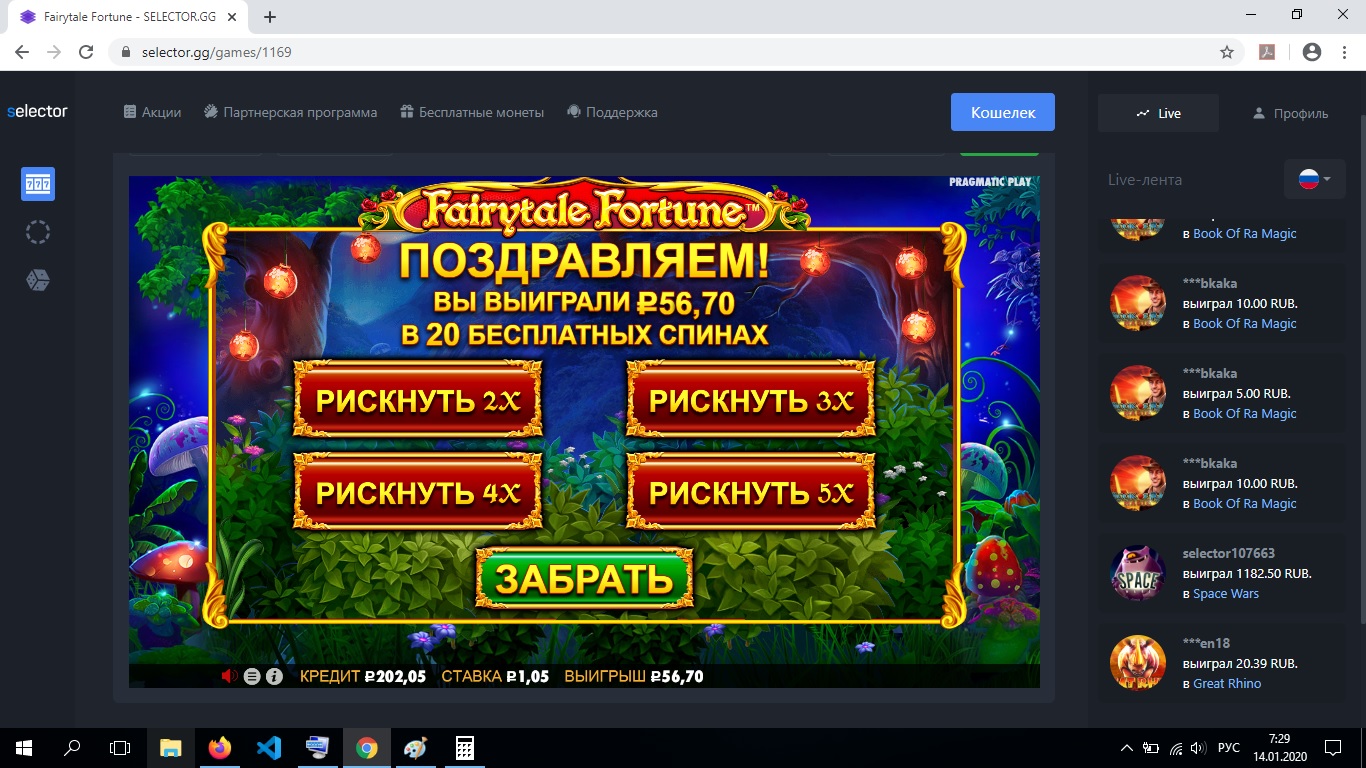
Task: Click the PDF extension icon
Action: coord(1267,52)
